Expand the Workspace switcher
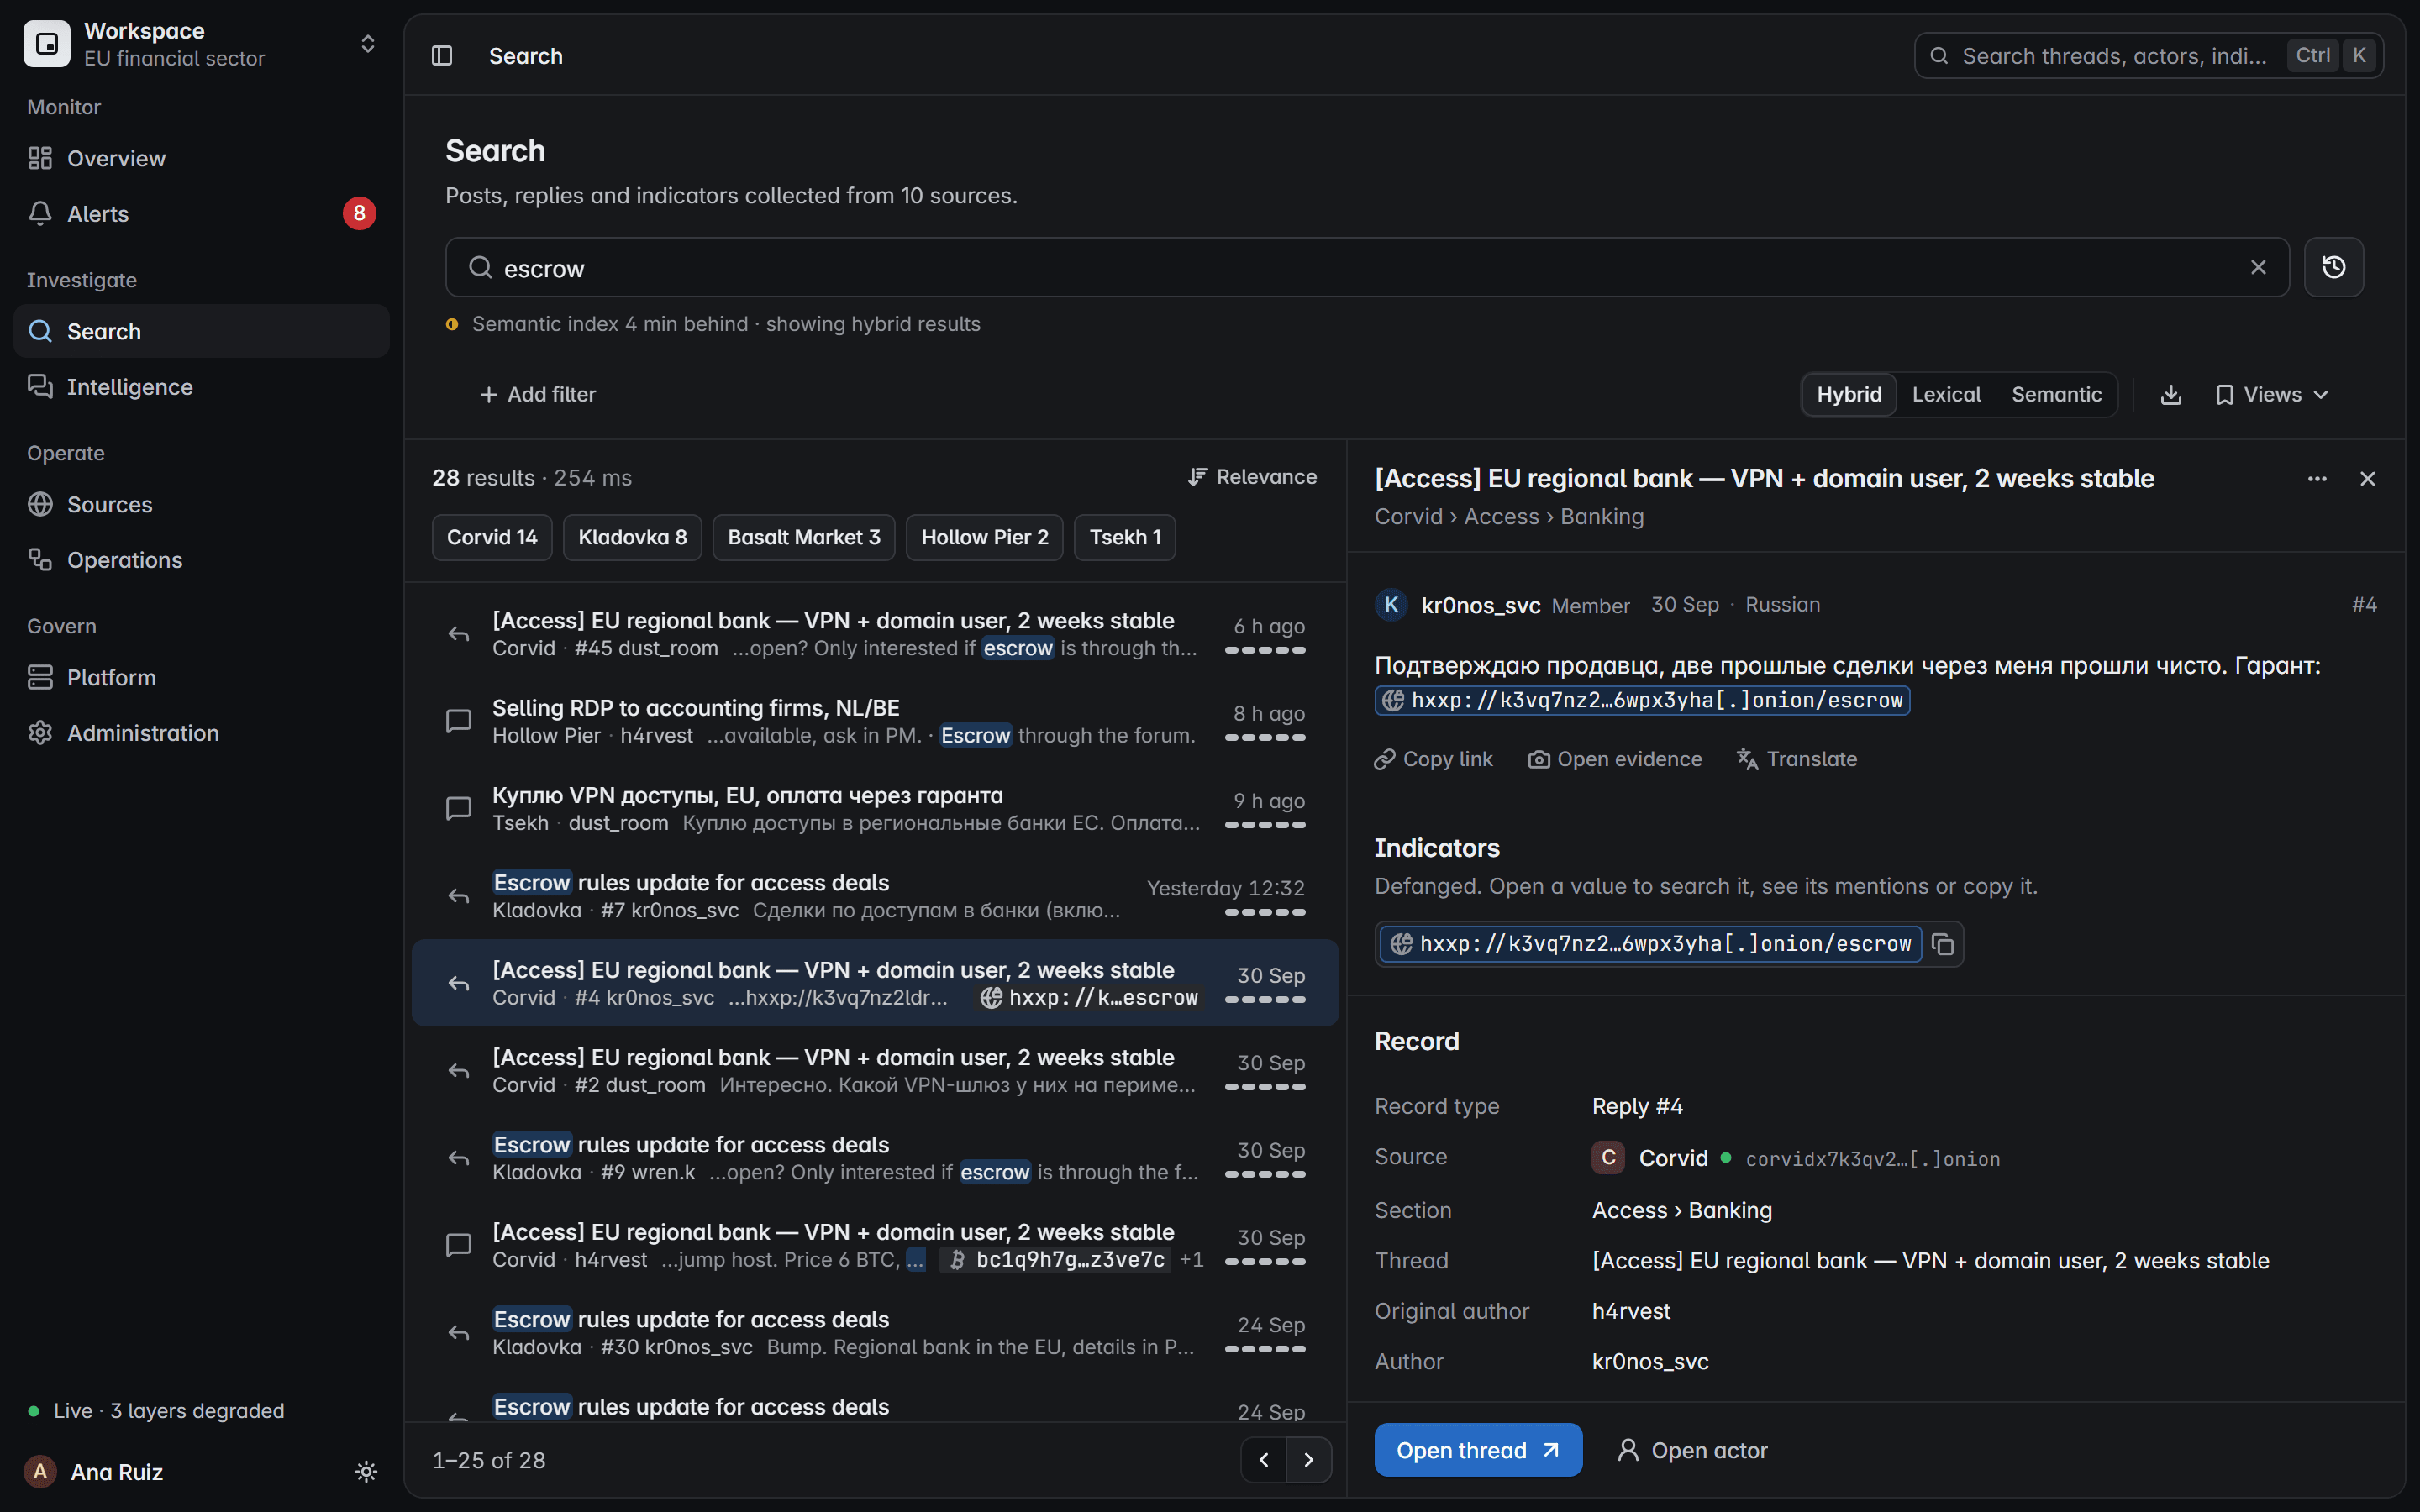2420x1512 pixels. tap(201, 44)
